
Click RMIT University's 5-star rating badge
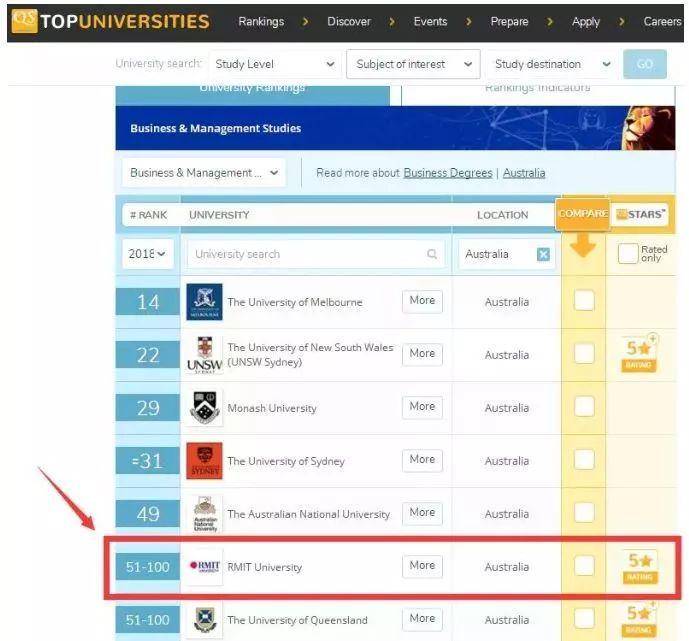(x=640, y=567)
